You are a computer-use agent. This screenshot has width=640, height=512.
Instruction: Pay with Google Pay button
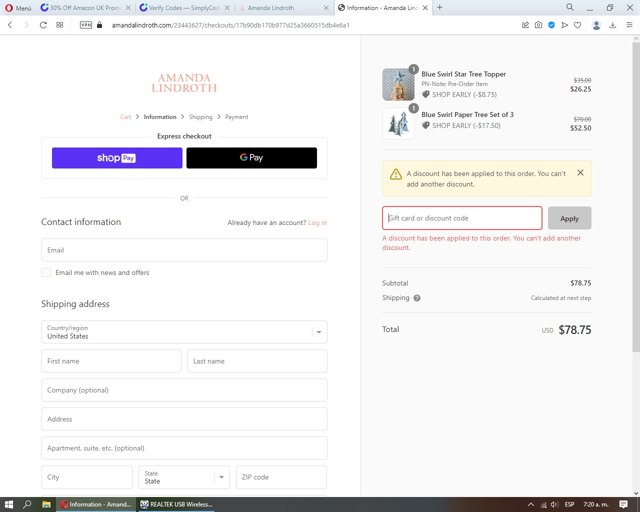click(x=251, y=158)
